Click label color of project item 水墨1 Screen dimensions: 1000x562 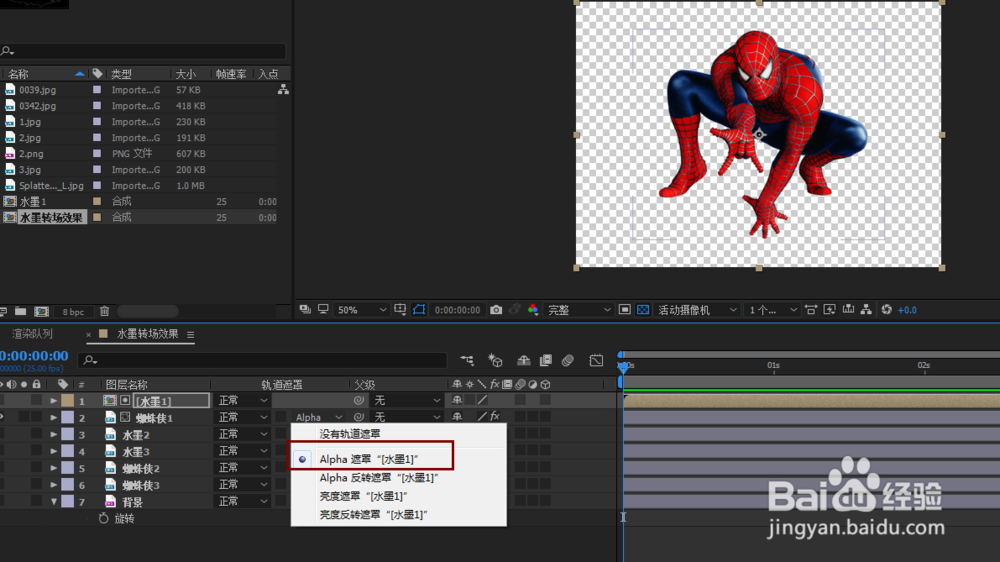click(x=97, y=201)
